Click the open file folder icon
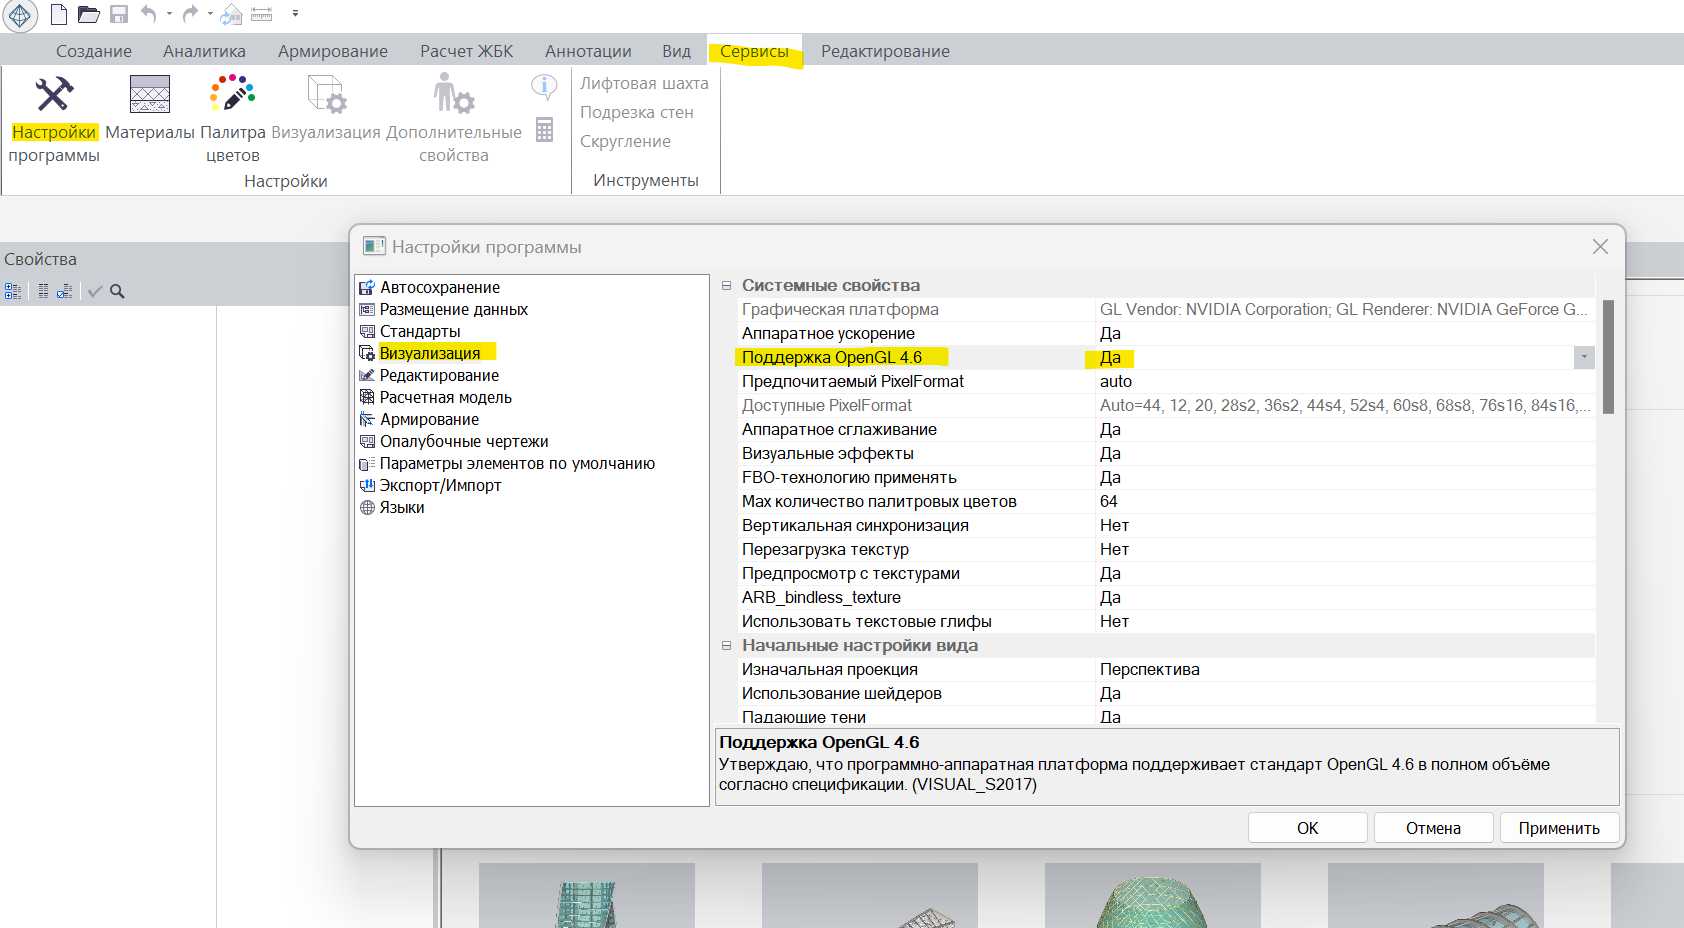 (x=89, y=14)
